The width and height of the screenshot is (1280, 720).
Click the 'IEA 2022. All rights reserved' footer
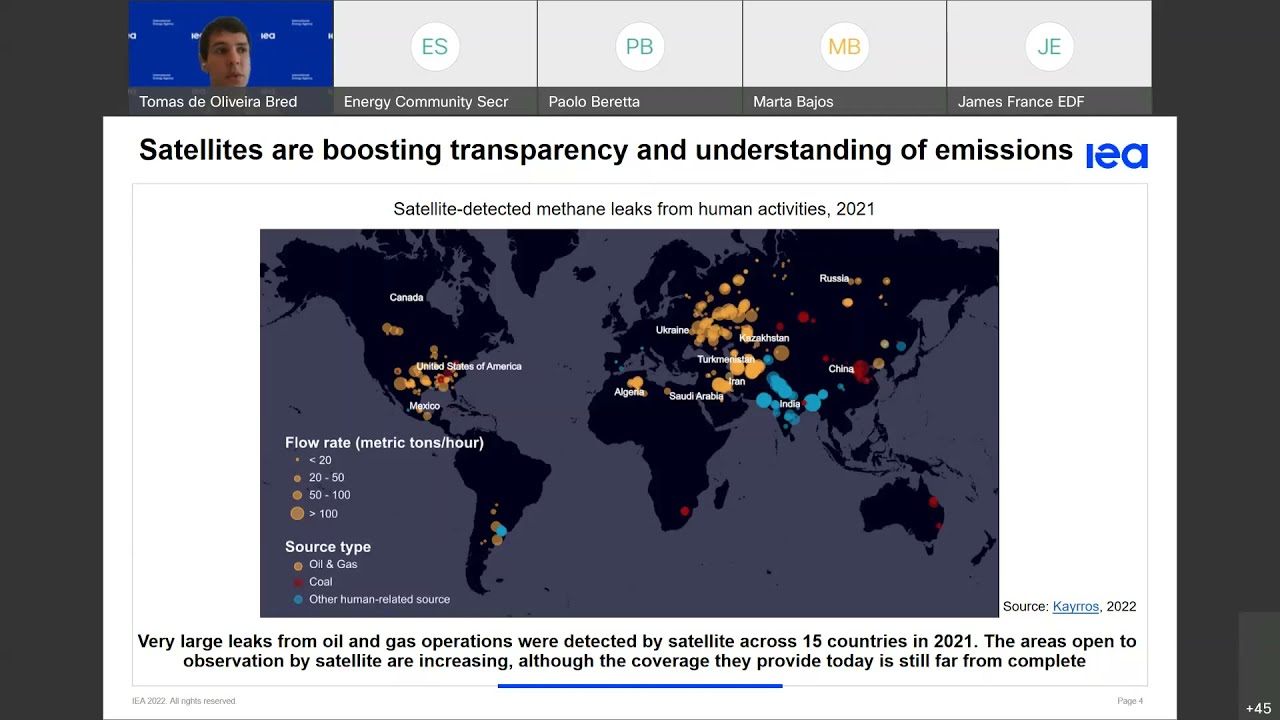pyautogui.click(x=184, y=701)
